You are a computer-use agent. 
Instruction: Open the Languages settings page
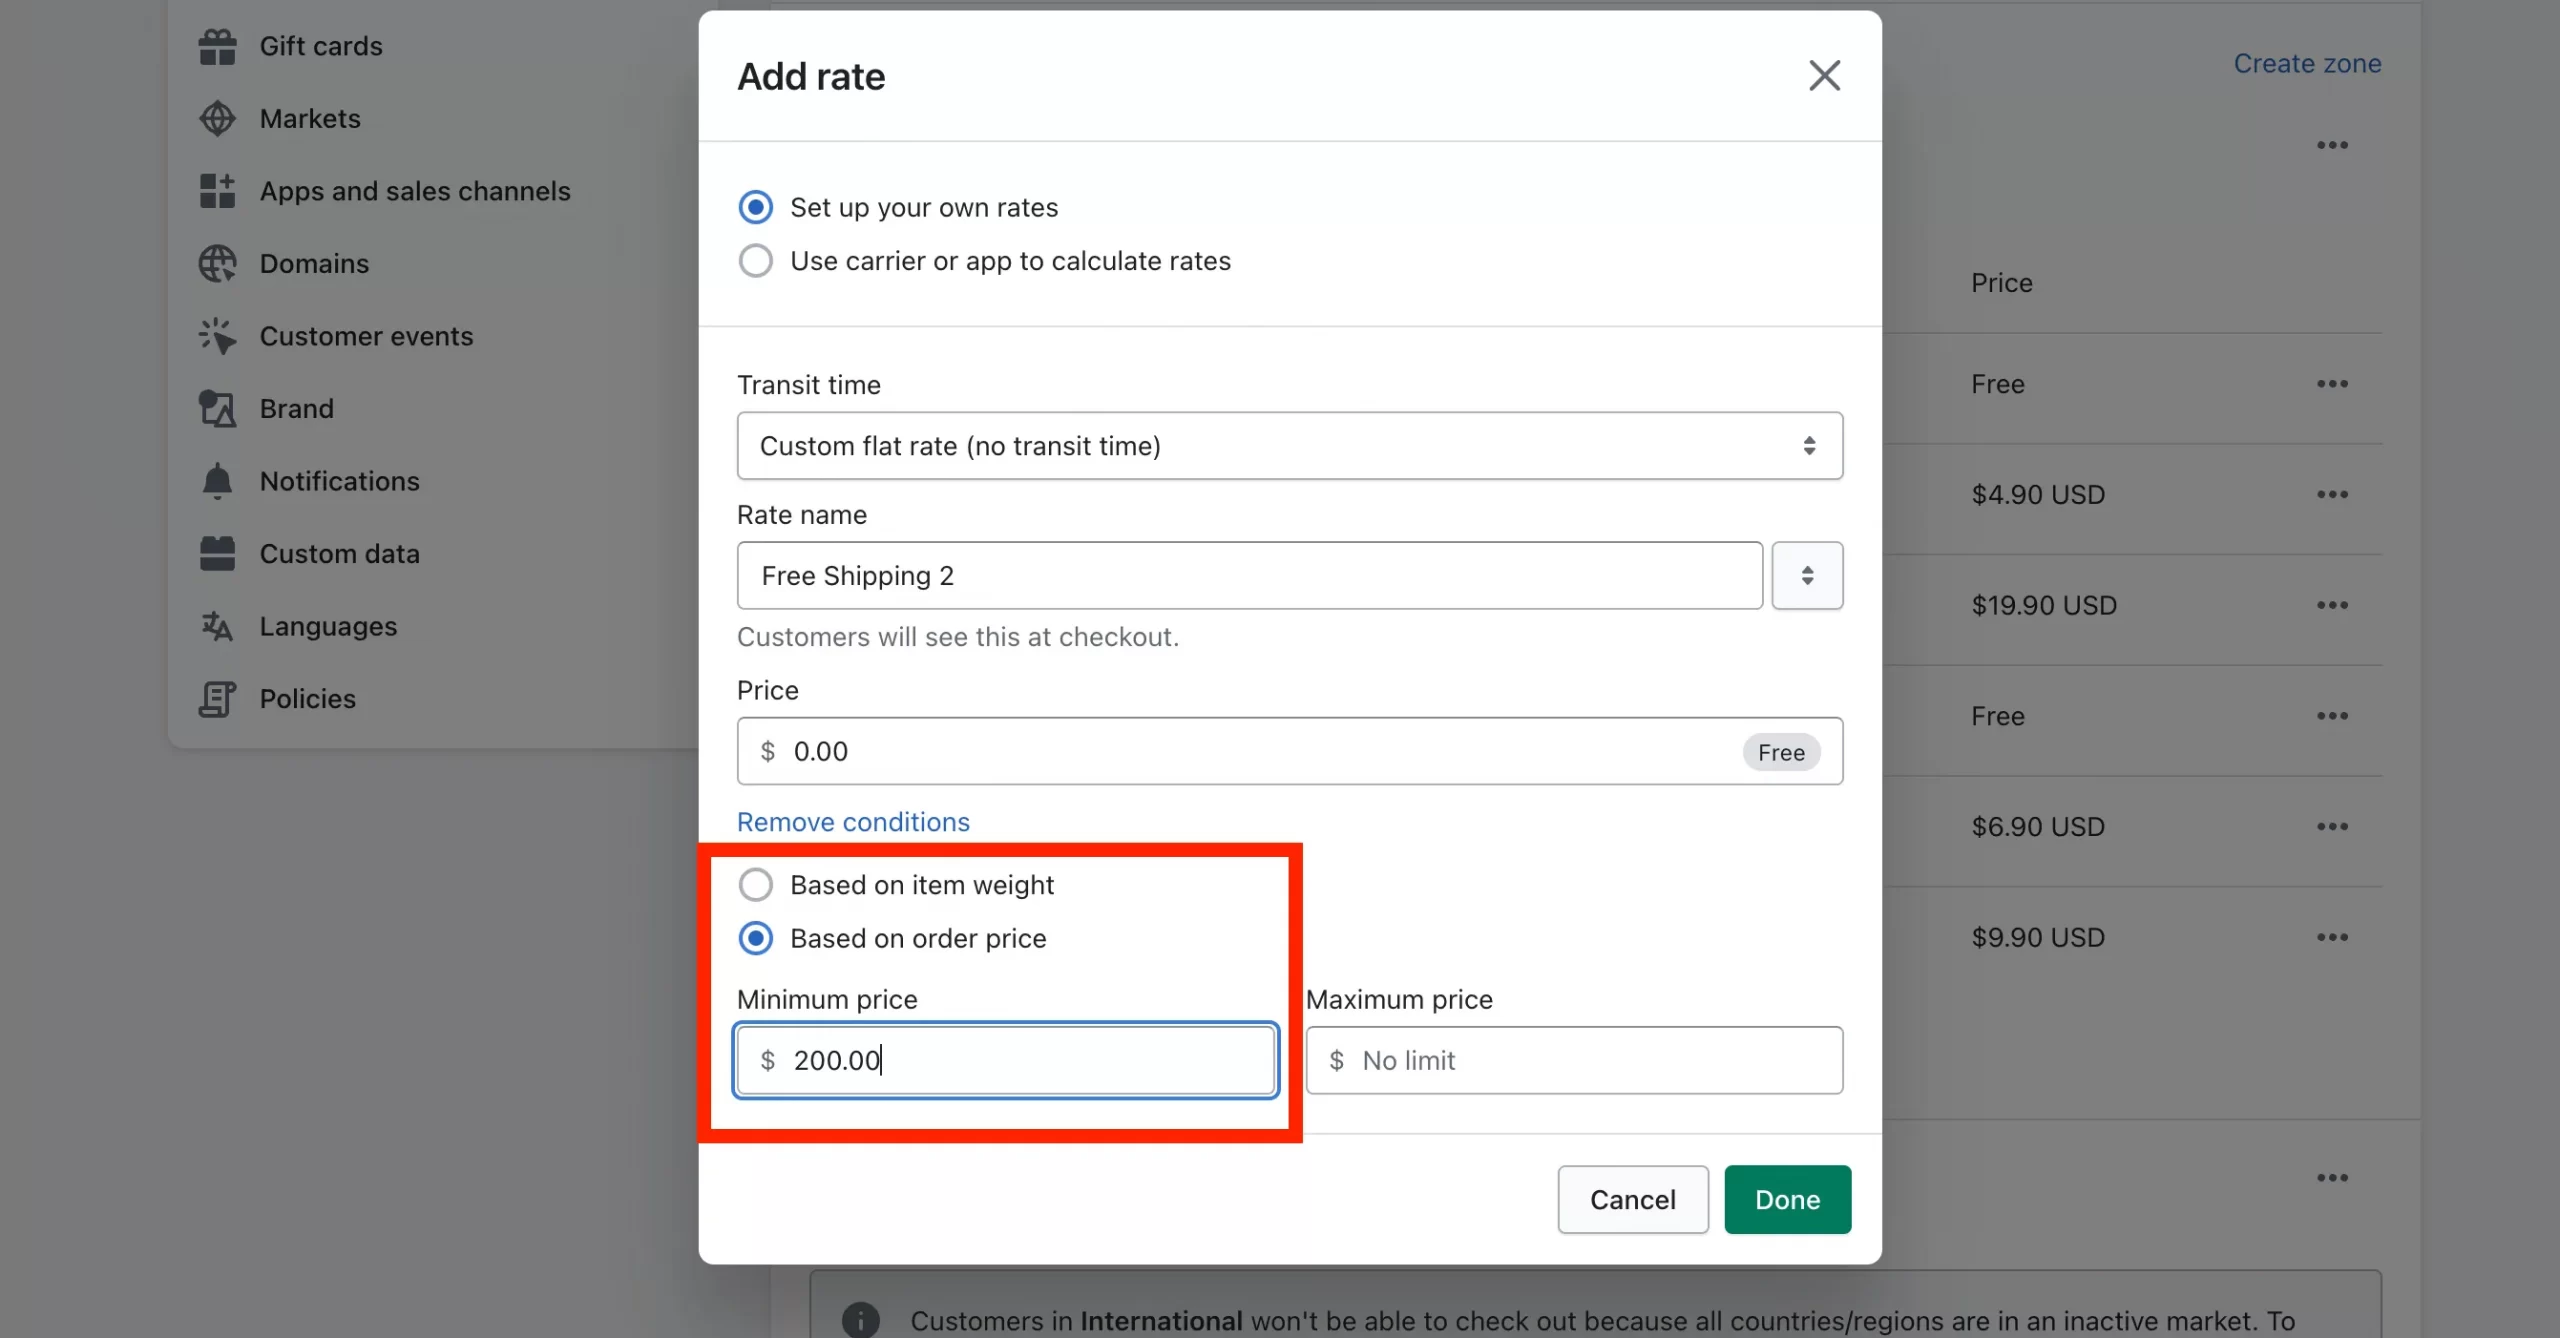(327, 627)
